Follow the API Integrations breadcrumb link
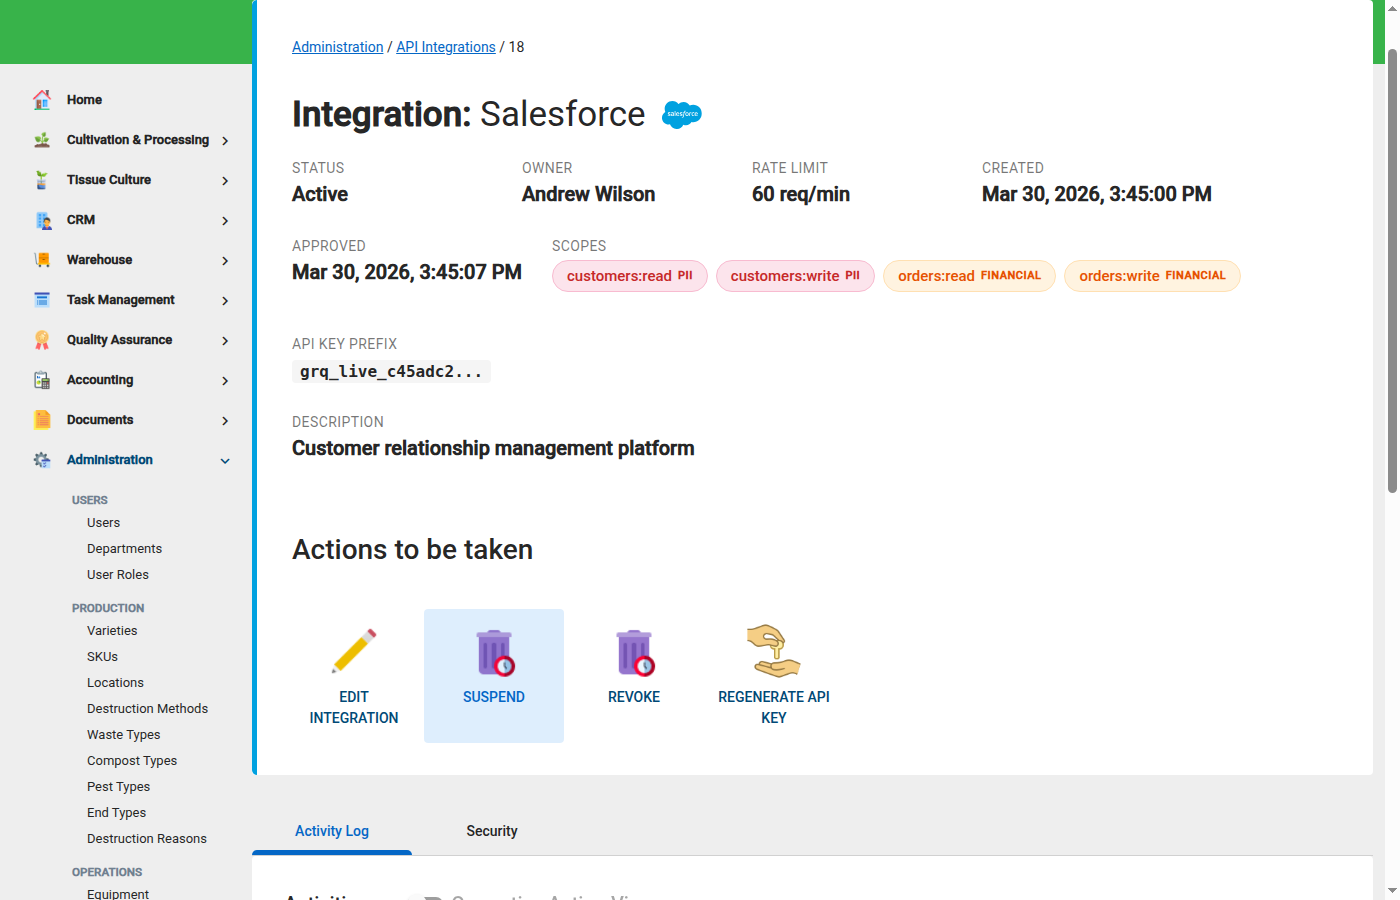 pyautogui.click(x=446, y=46)
